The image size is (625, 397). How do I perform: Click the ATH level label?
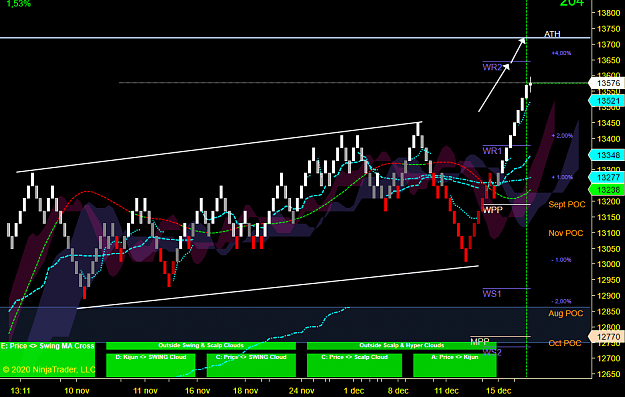[552, 34]
